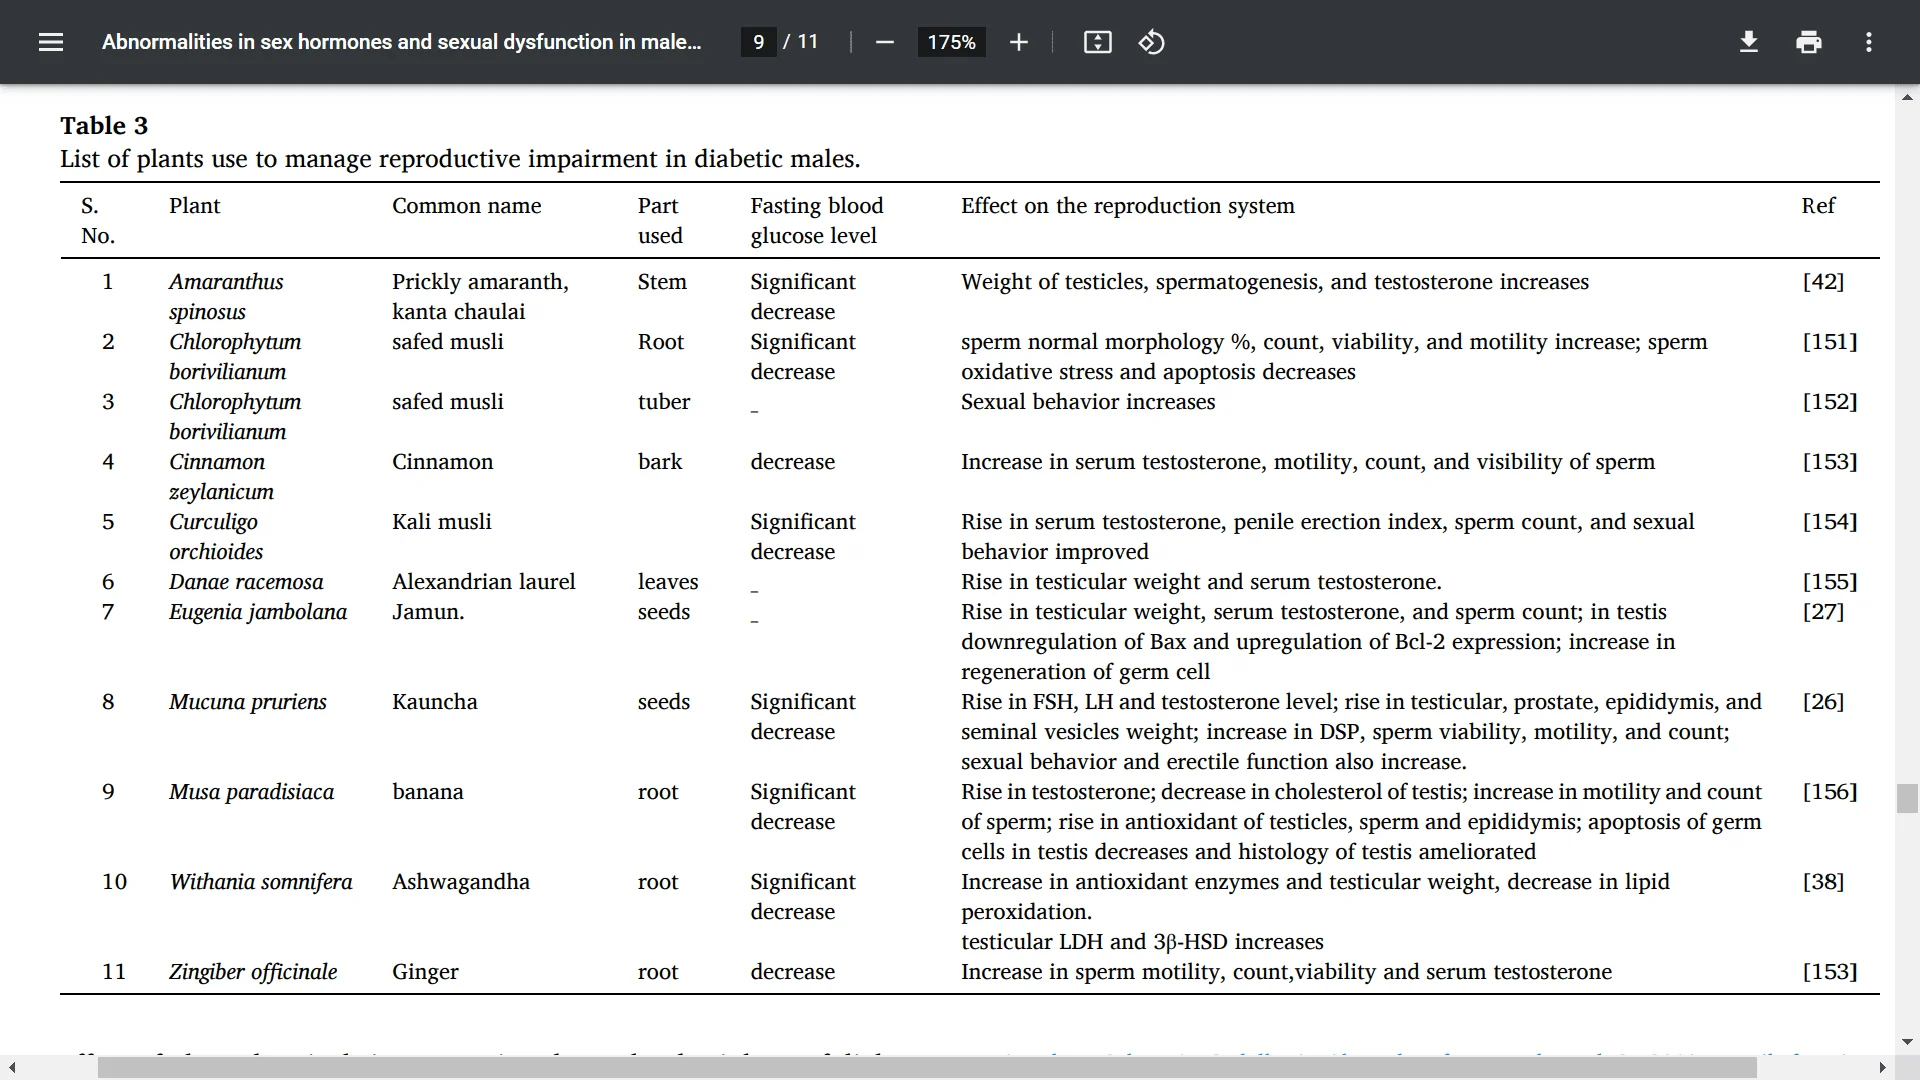The width and height of the screenshot is (1920, 1080).
Task: Click 'Zingiber officinale' plant name
Action: coord(253,972)
